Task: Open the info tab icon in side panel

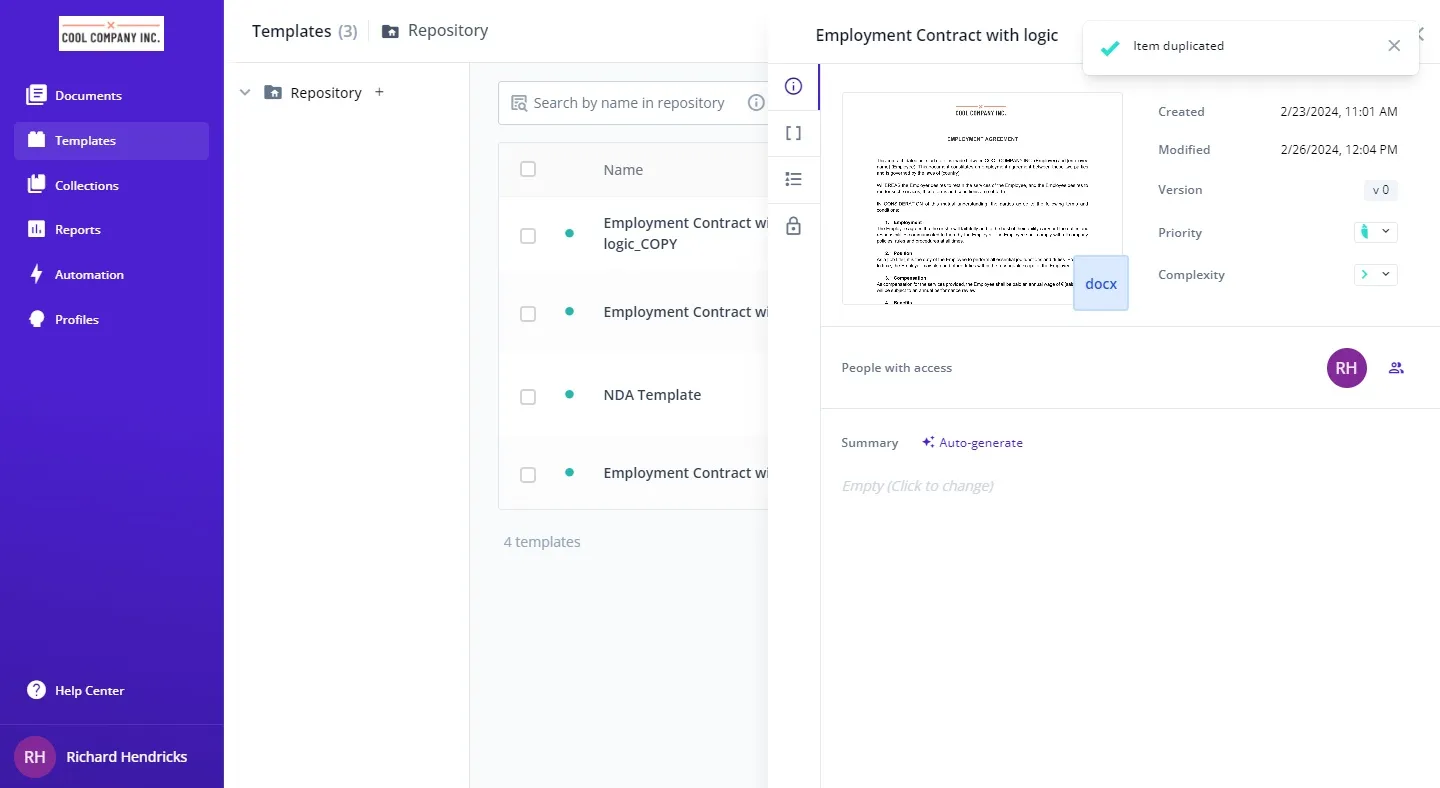Action: [x=793, y=86]
